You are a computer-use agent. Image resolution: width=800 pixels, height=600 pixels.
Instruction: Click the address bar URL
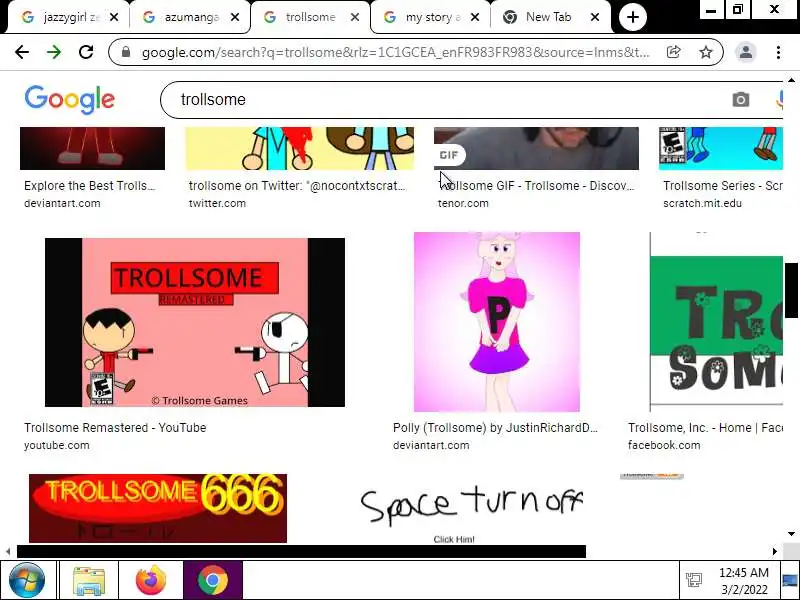[x=395, y=52]
